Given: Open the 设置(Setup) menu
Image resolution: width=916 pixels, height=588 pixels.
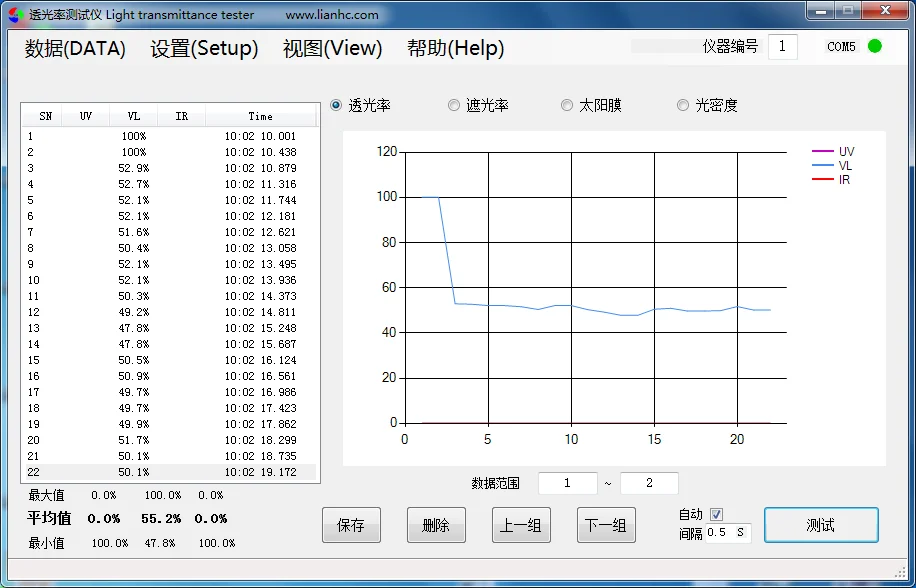Looking at the screenshot, I should [204, 48].
